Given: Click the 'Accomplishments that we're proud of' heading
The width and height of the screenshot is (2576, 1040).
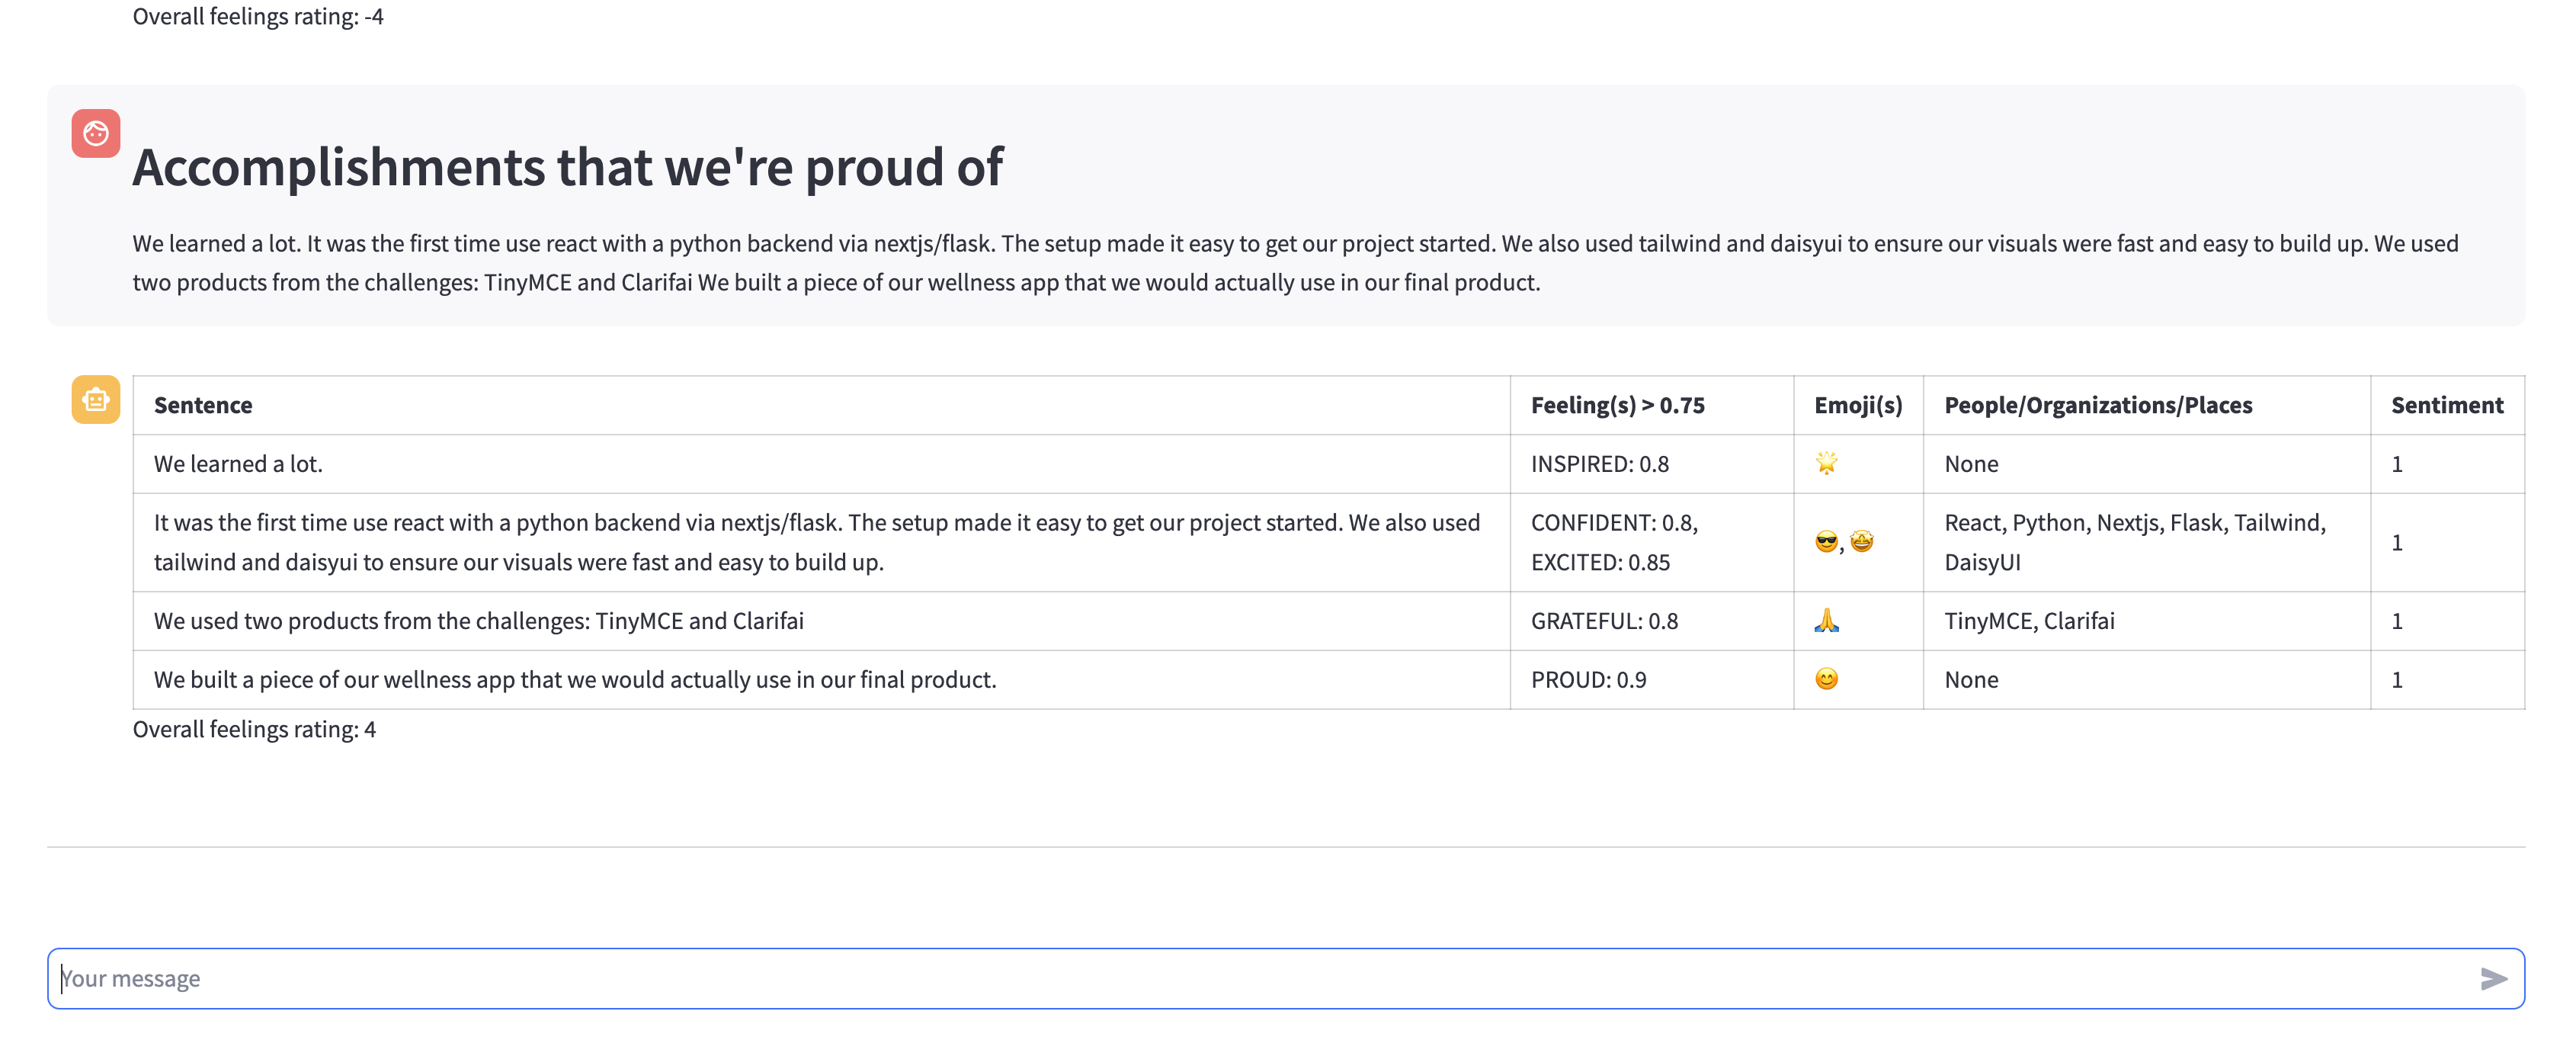Looking at the screenshot, I should pos(567,167).
